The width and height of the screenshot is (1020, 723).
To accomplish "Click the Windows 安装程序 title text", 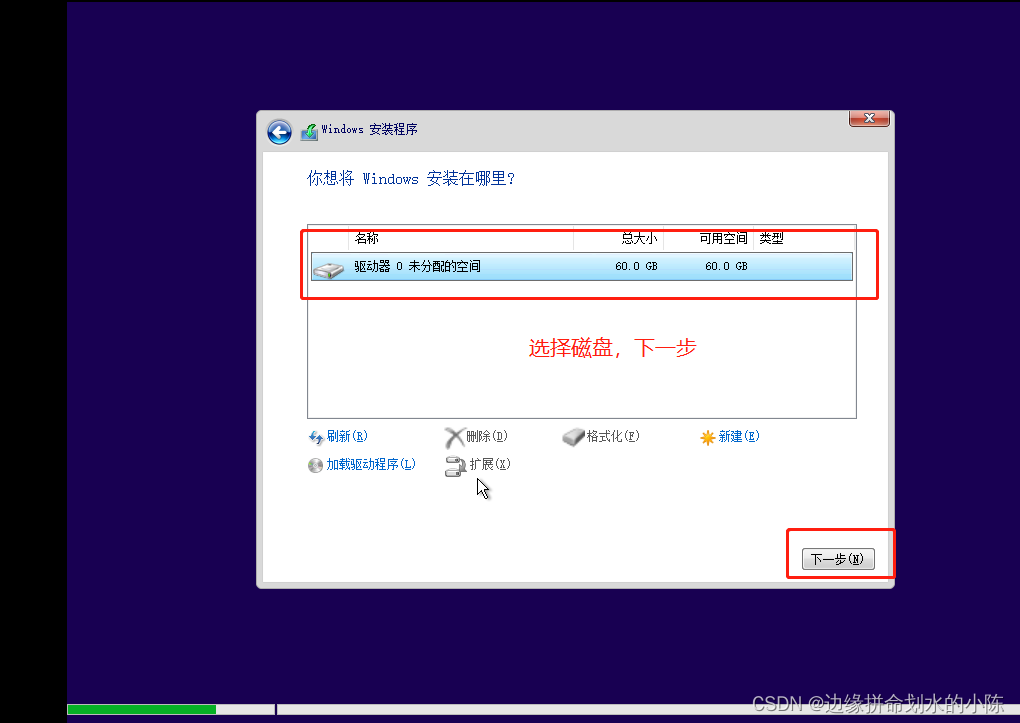I will [369, 129].
